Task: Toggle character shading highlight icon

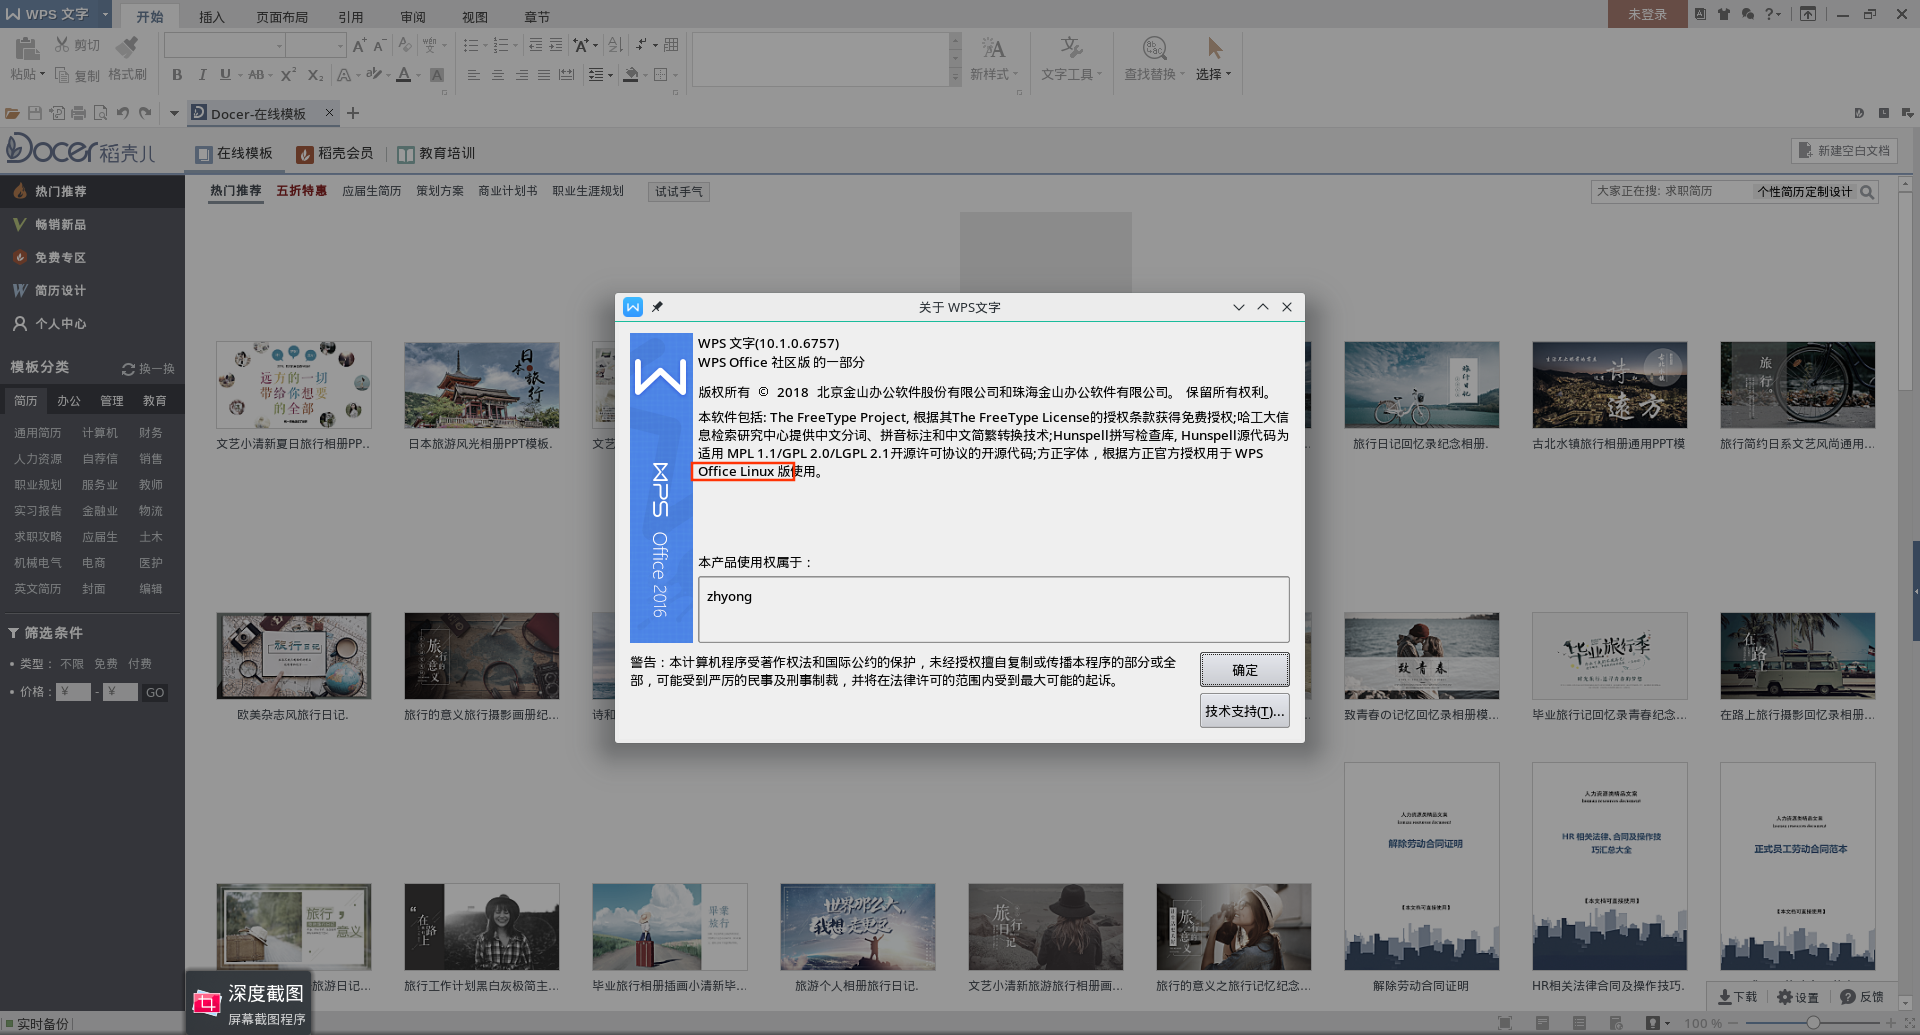Action: [437, 75]
